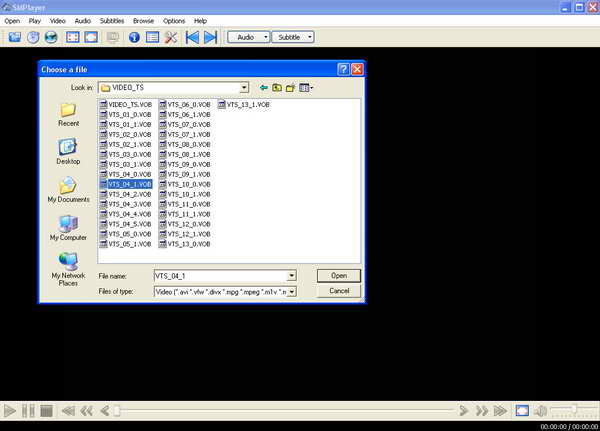
Task: Click the playback seek bar
Action: (x=284, y=411)
